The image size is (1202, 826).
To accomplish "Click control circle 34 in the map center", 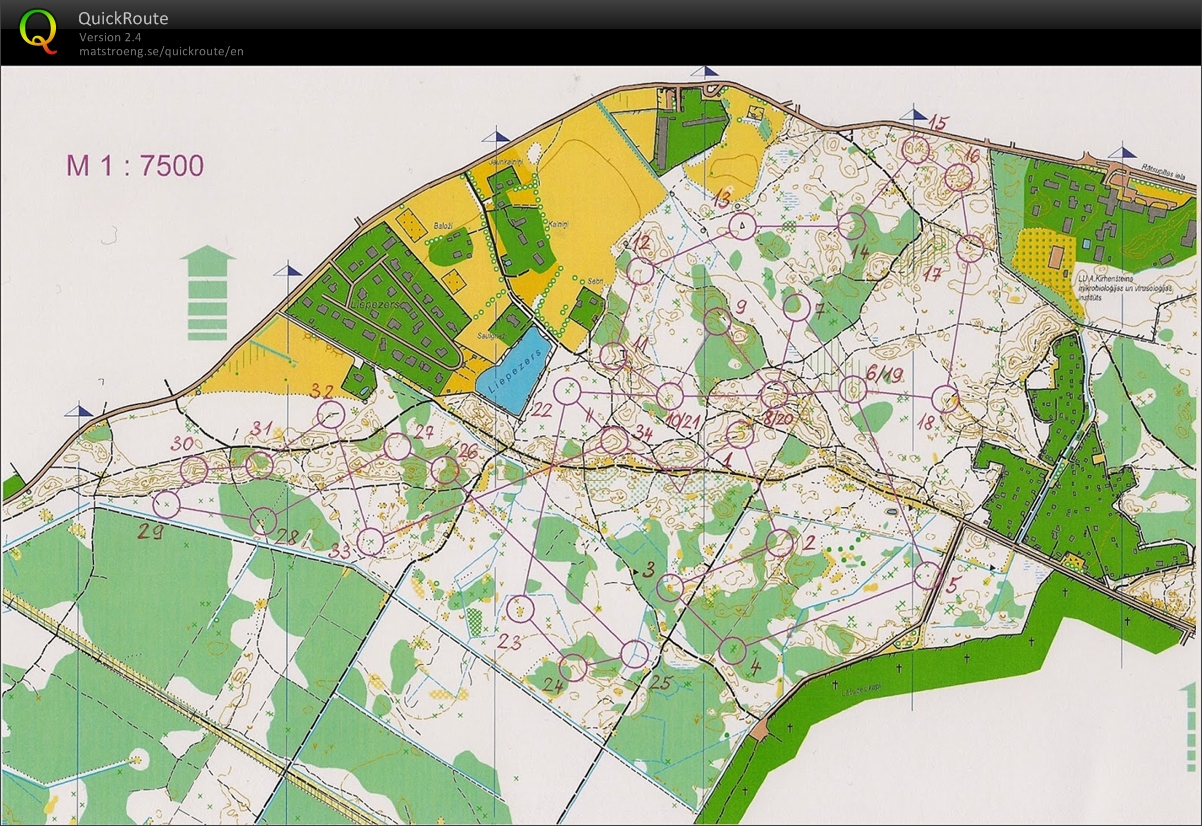I will (x=616, y=437).
